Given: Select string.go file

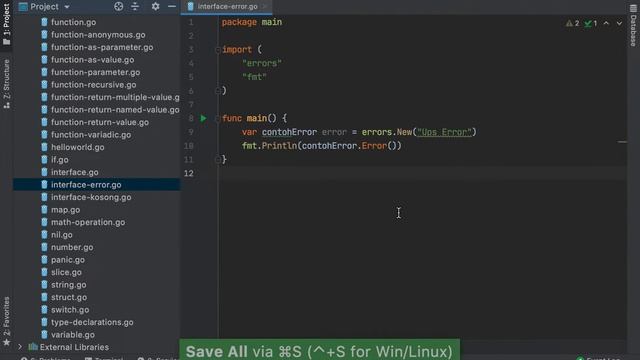Looking at the screenshot, I should [x=69, y=285].
